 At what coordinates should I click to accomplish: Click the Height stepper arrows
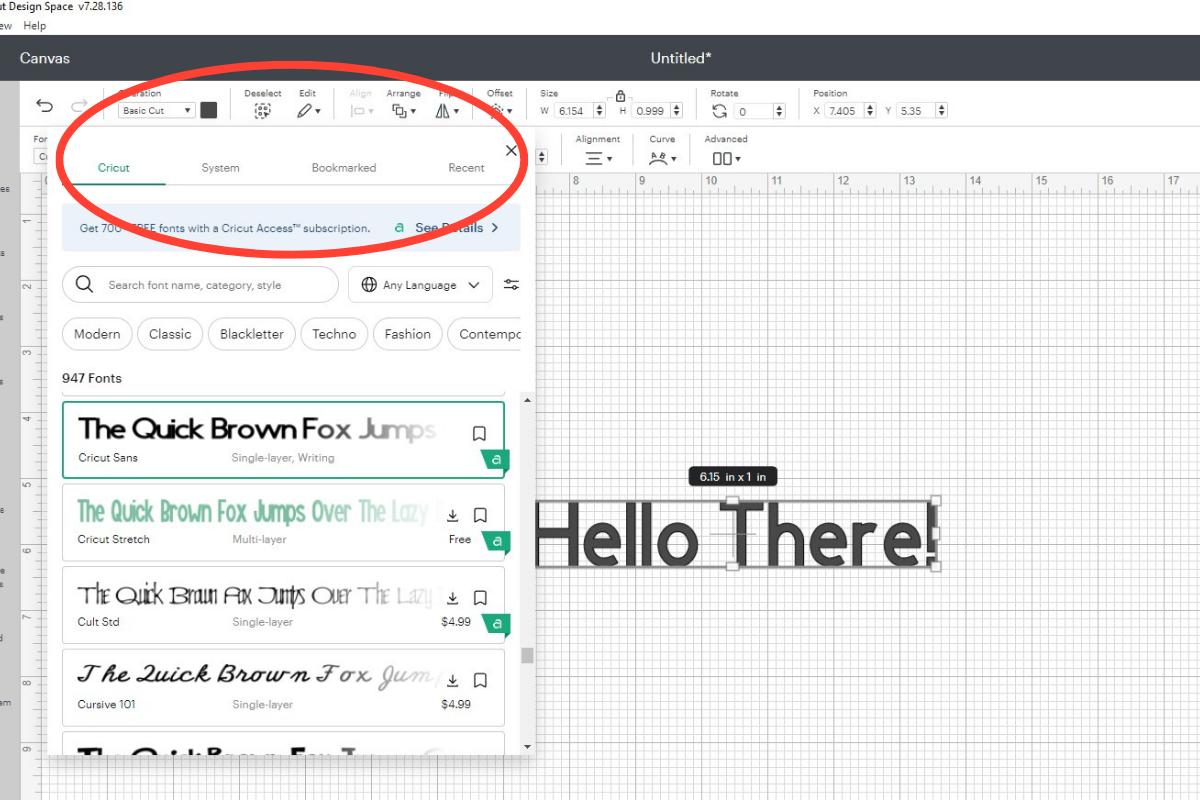(x=677, y=111)
